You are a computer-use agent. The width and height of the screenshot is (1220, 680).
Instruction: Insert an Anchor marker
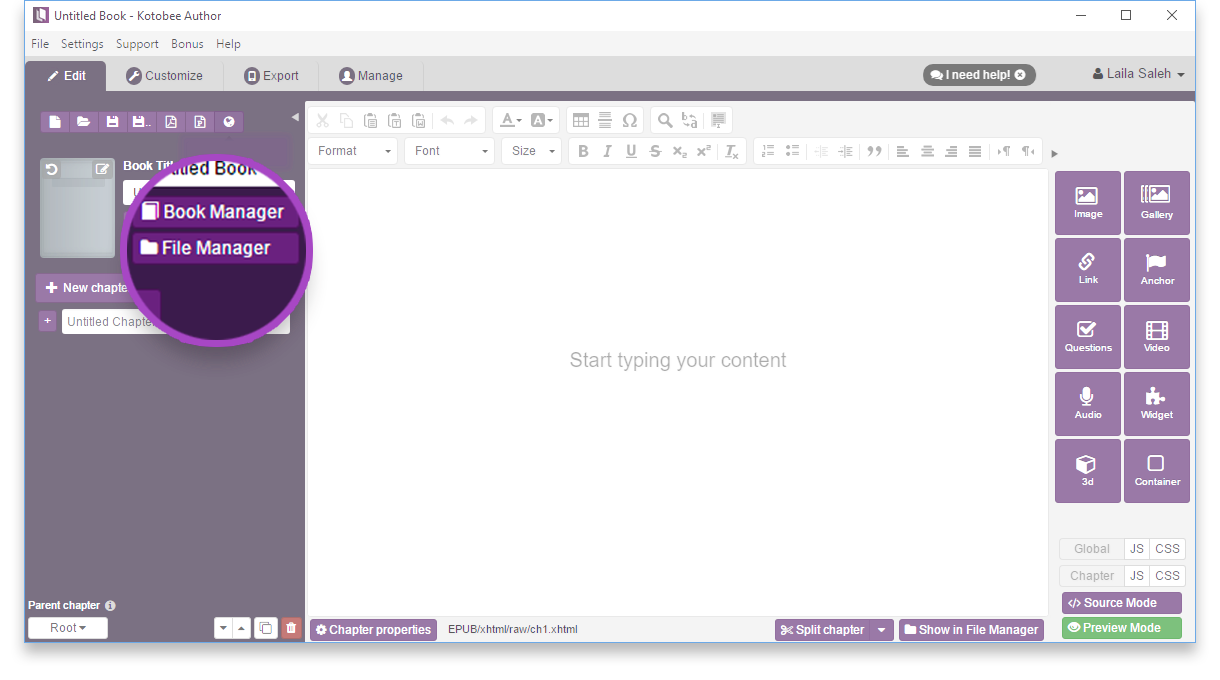pos(1156,270)
